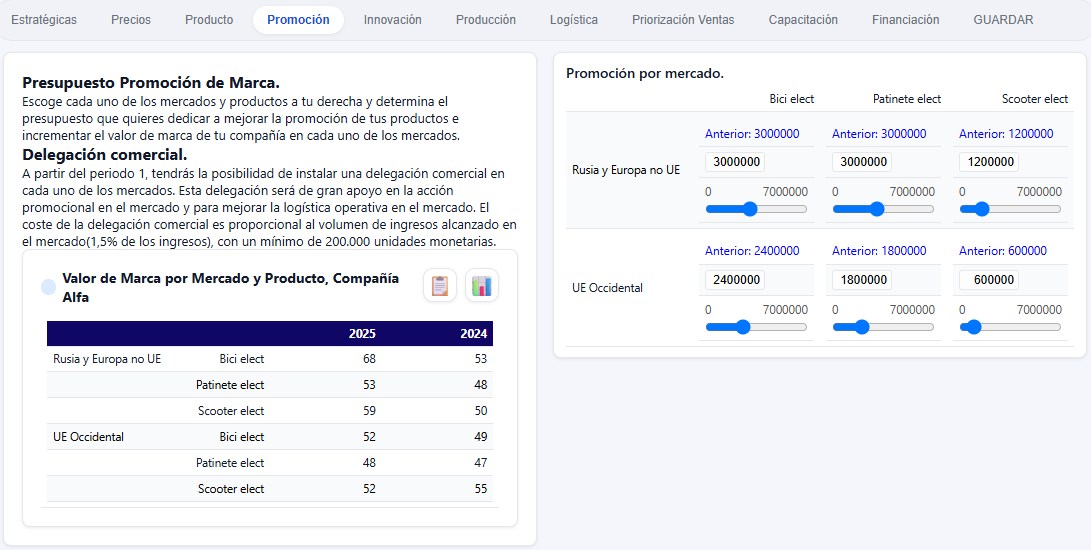1091x550 pixels.
Task: Click Rusia Patinete elect budget field 3000000
Action: click(x=861, y=162)
